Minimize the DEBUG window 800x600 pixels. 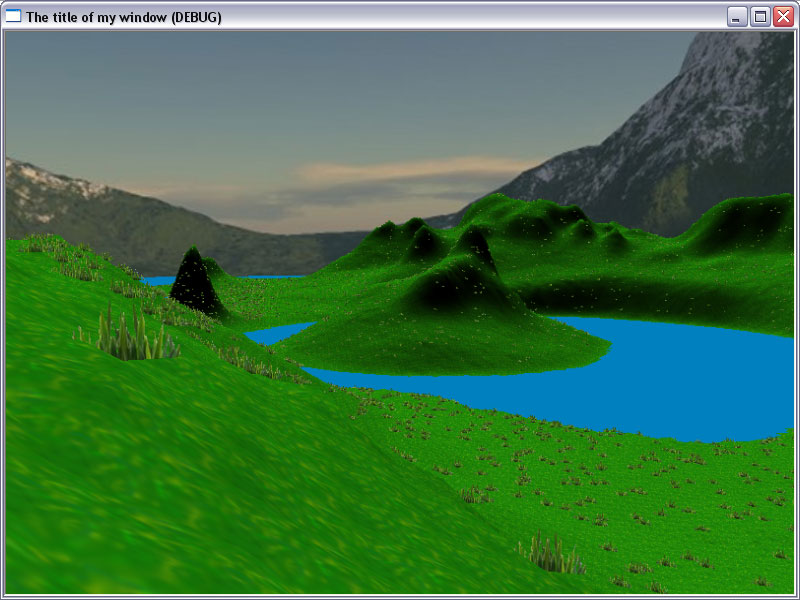click(737, 17)
